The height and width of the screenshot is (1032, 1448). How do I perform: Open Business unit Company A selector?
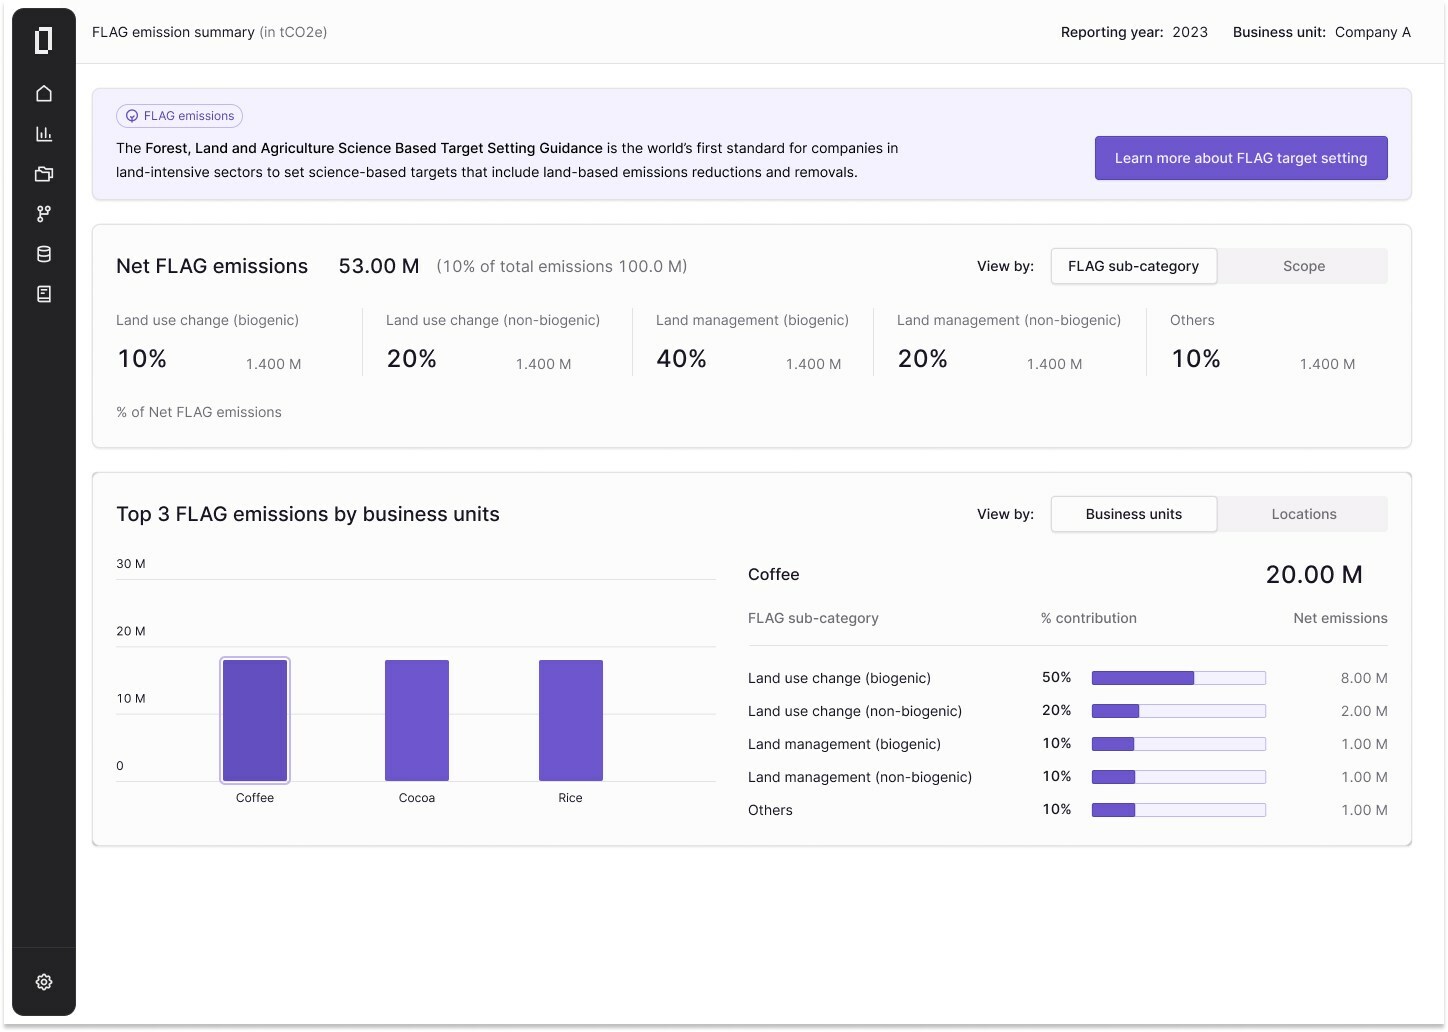1372,32
